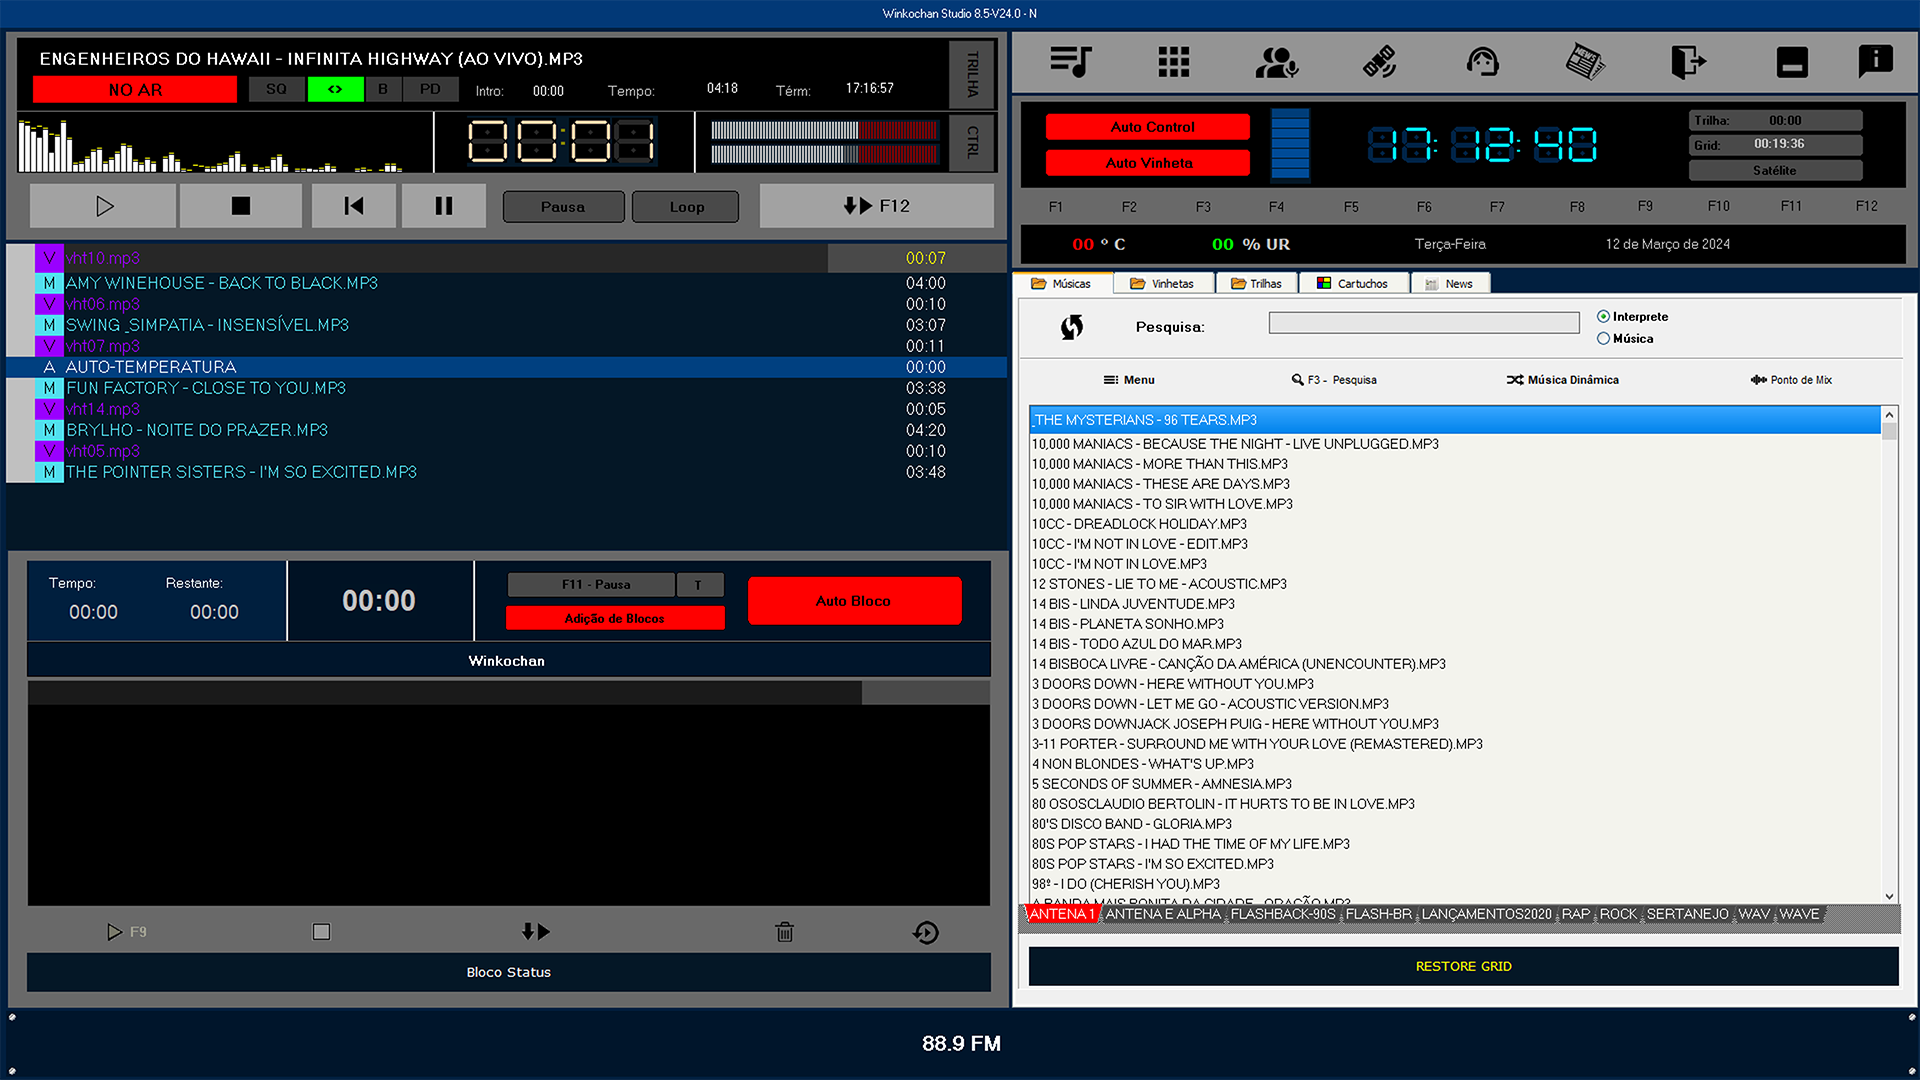Click the refresh icon beside Pesquisa
Image resolution: width=1920 pixels, height=1080 pixels.
coord(1072,327)
